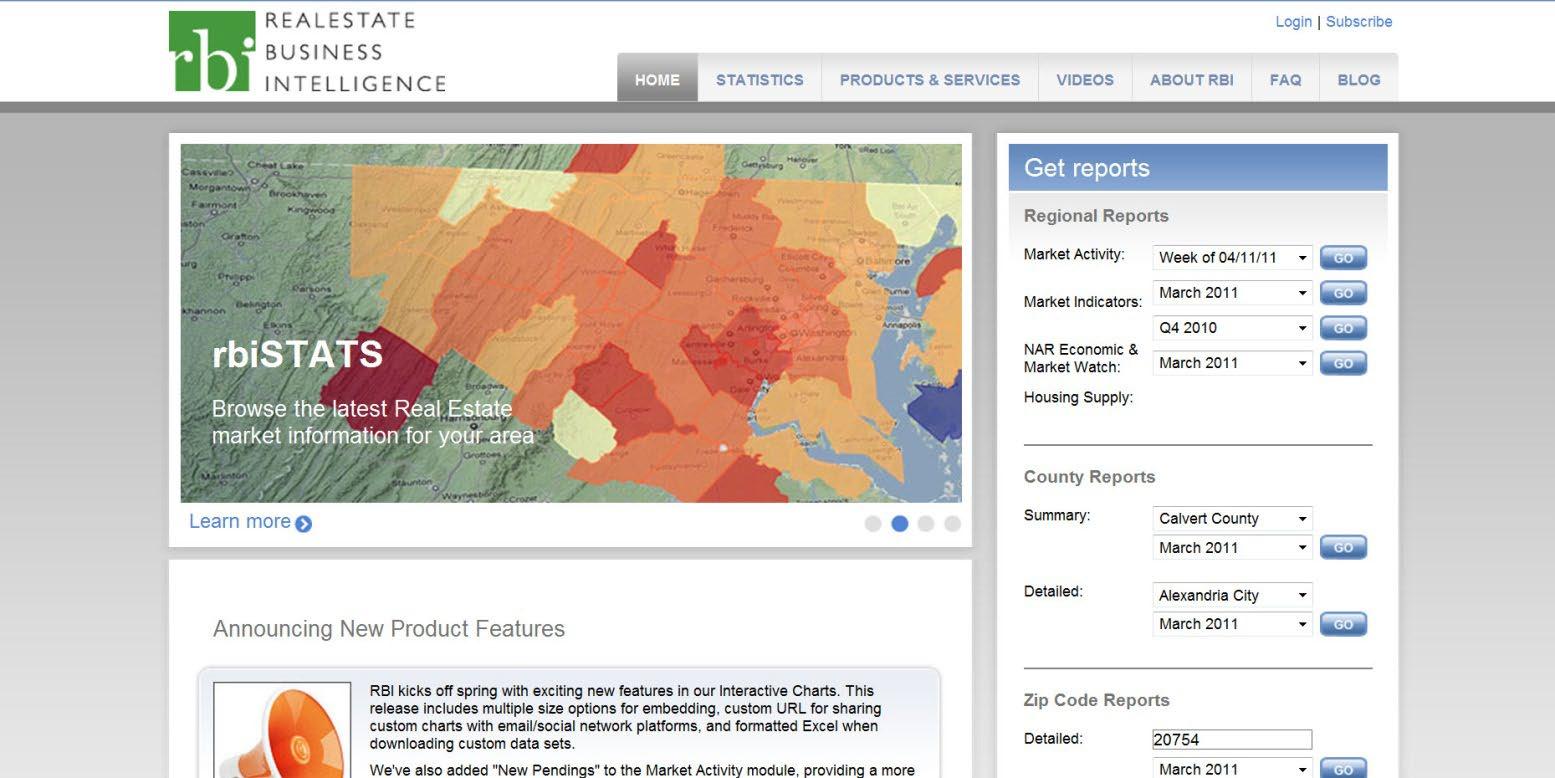Image resolution: width=1555 pixels, height=778 pixels.
Task: Click GO next to the Q4 2010 dropdown
Action: (1343, 328)
